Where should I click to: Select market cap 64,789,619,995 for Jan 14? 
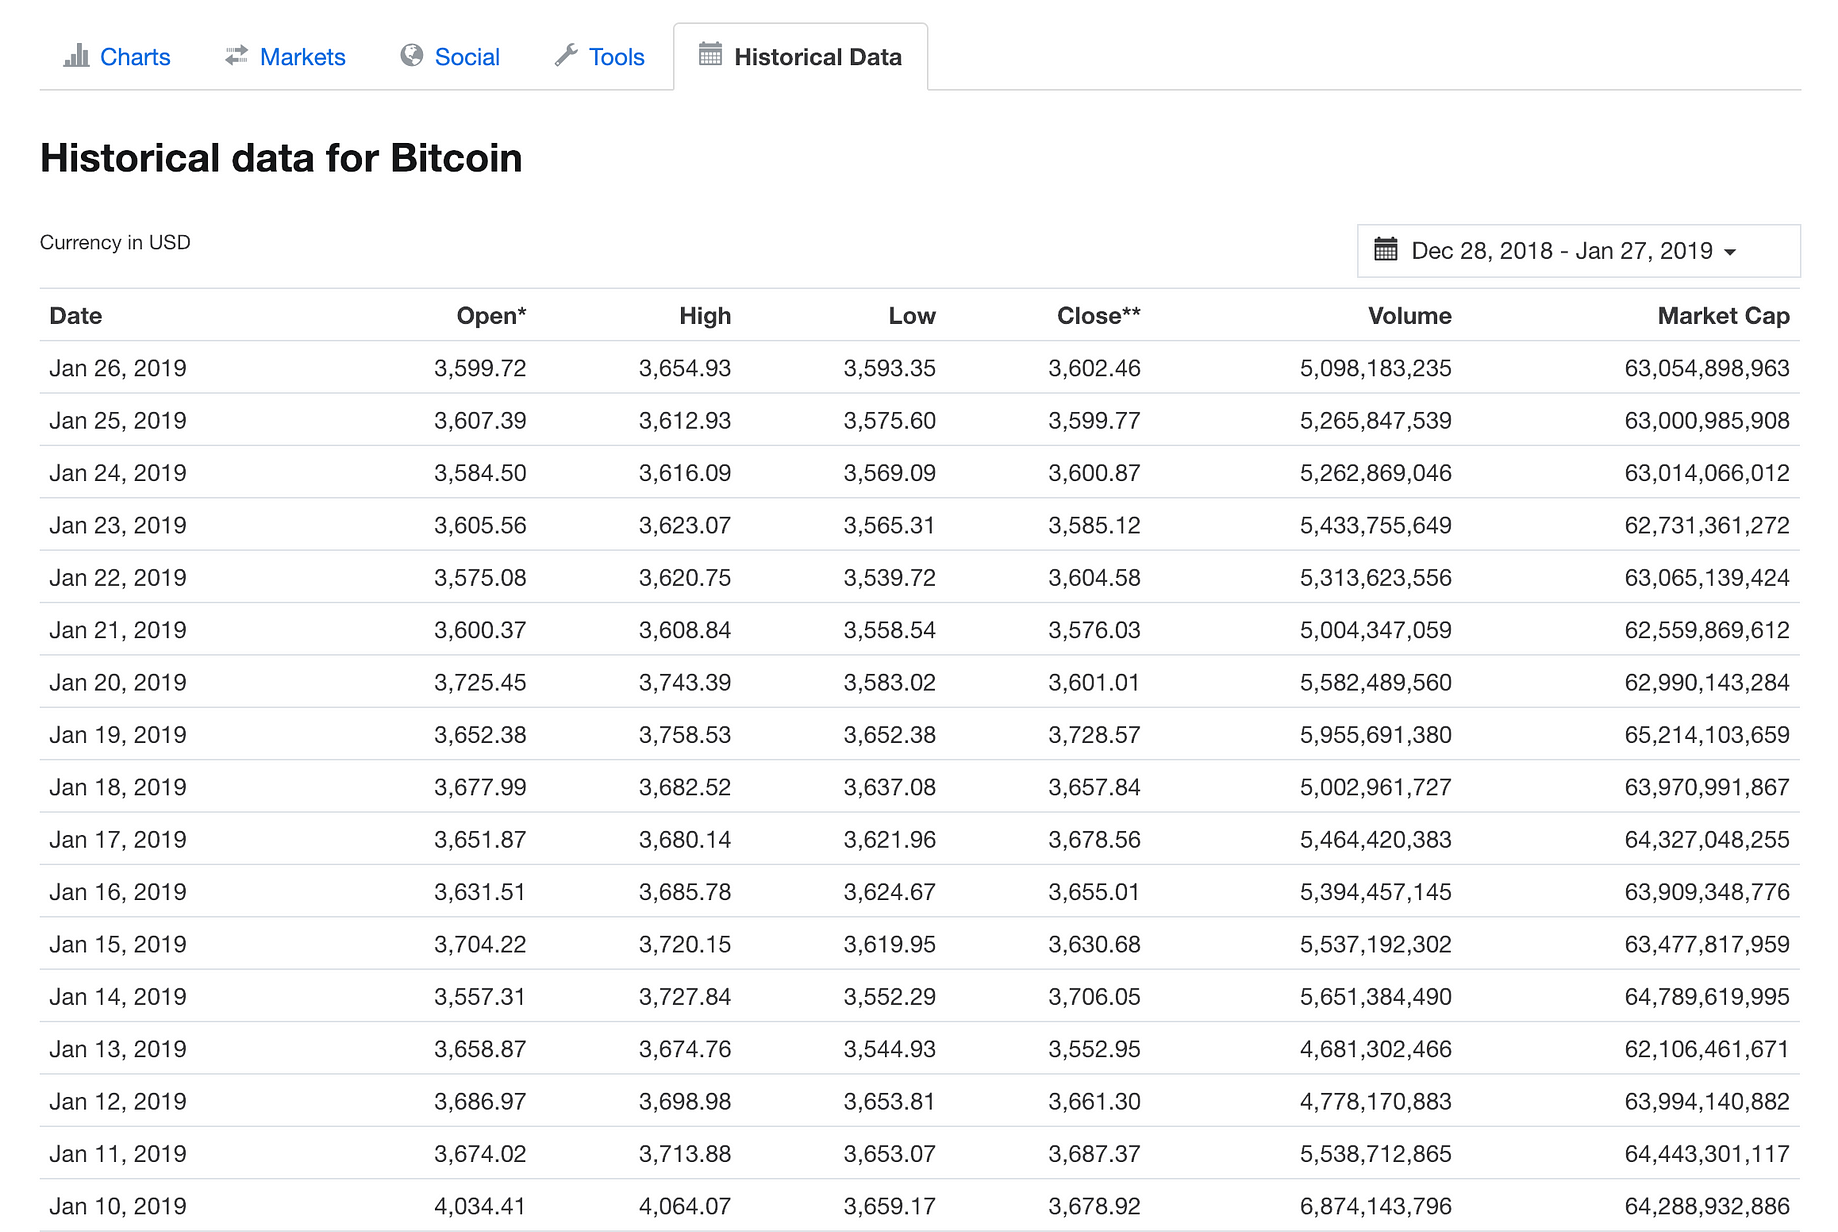1707,997
